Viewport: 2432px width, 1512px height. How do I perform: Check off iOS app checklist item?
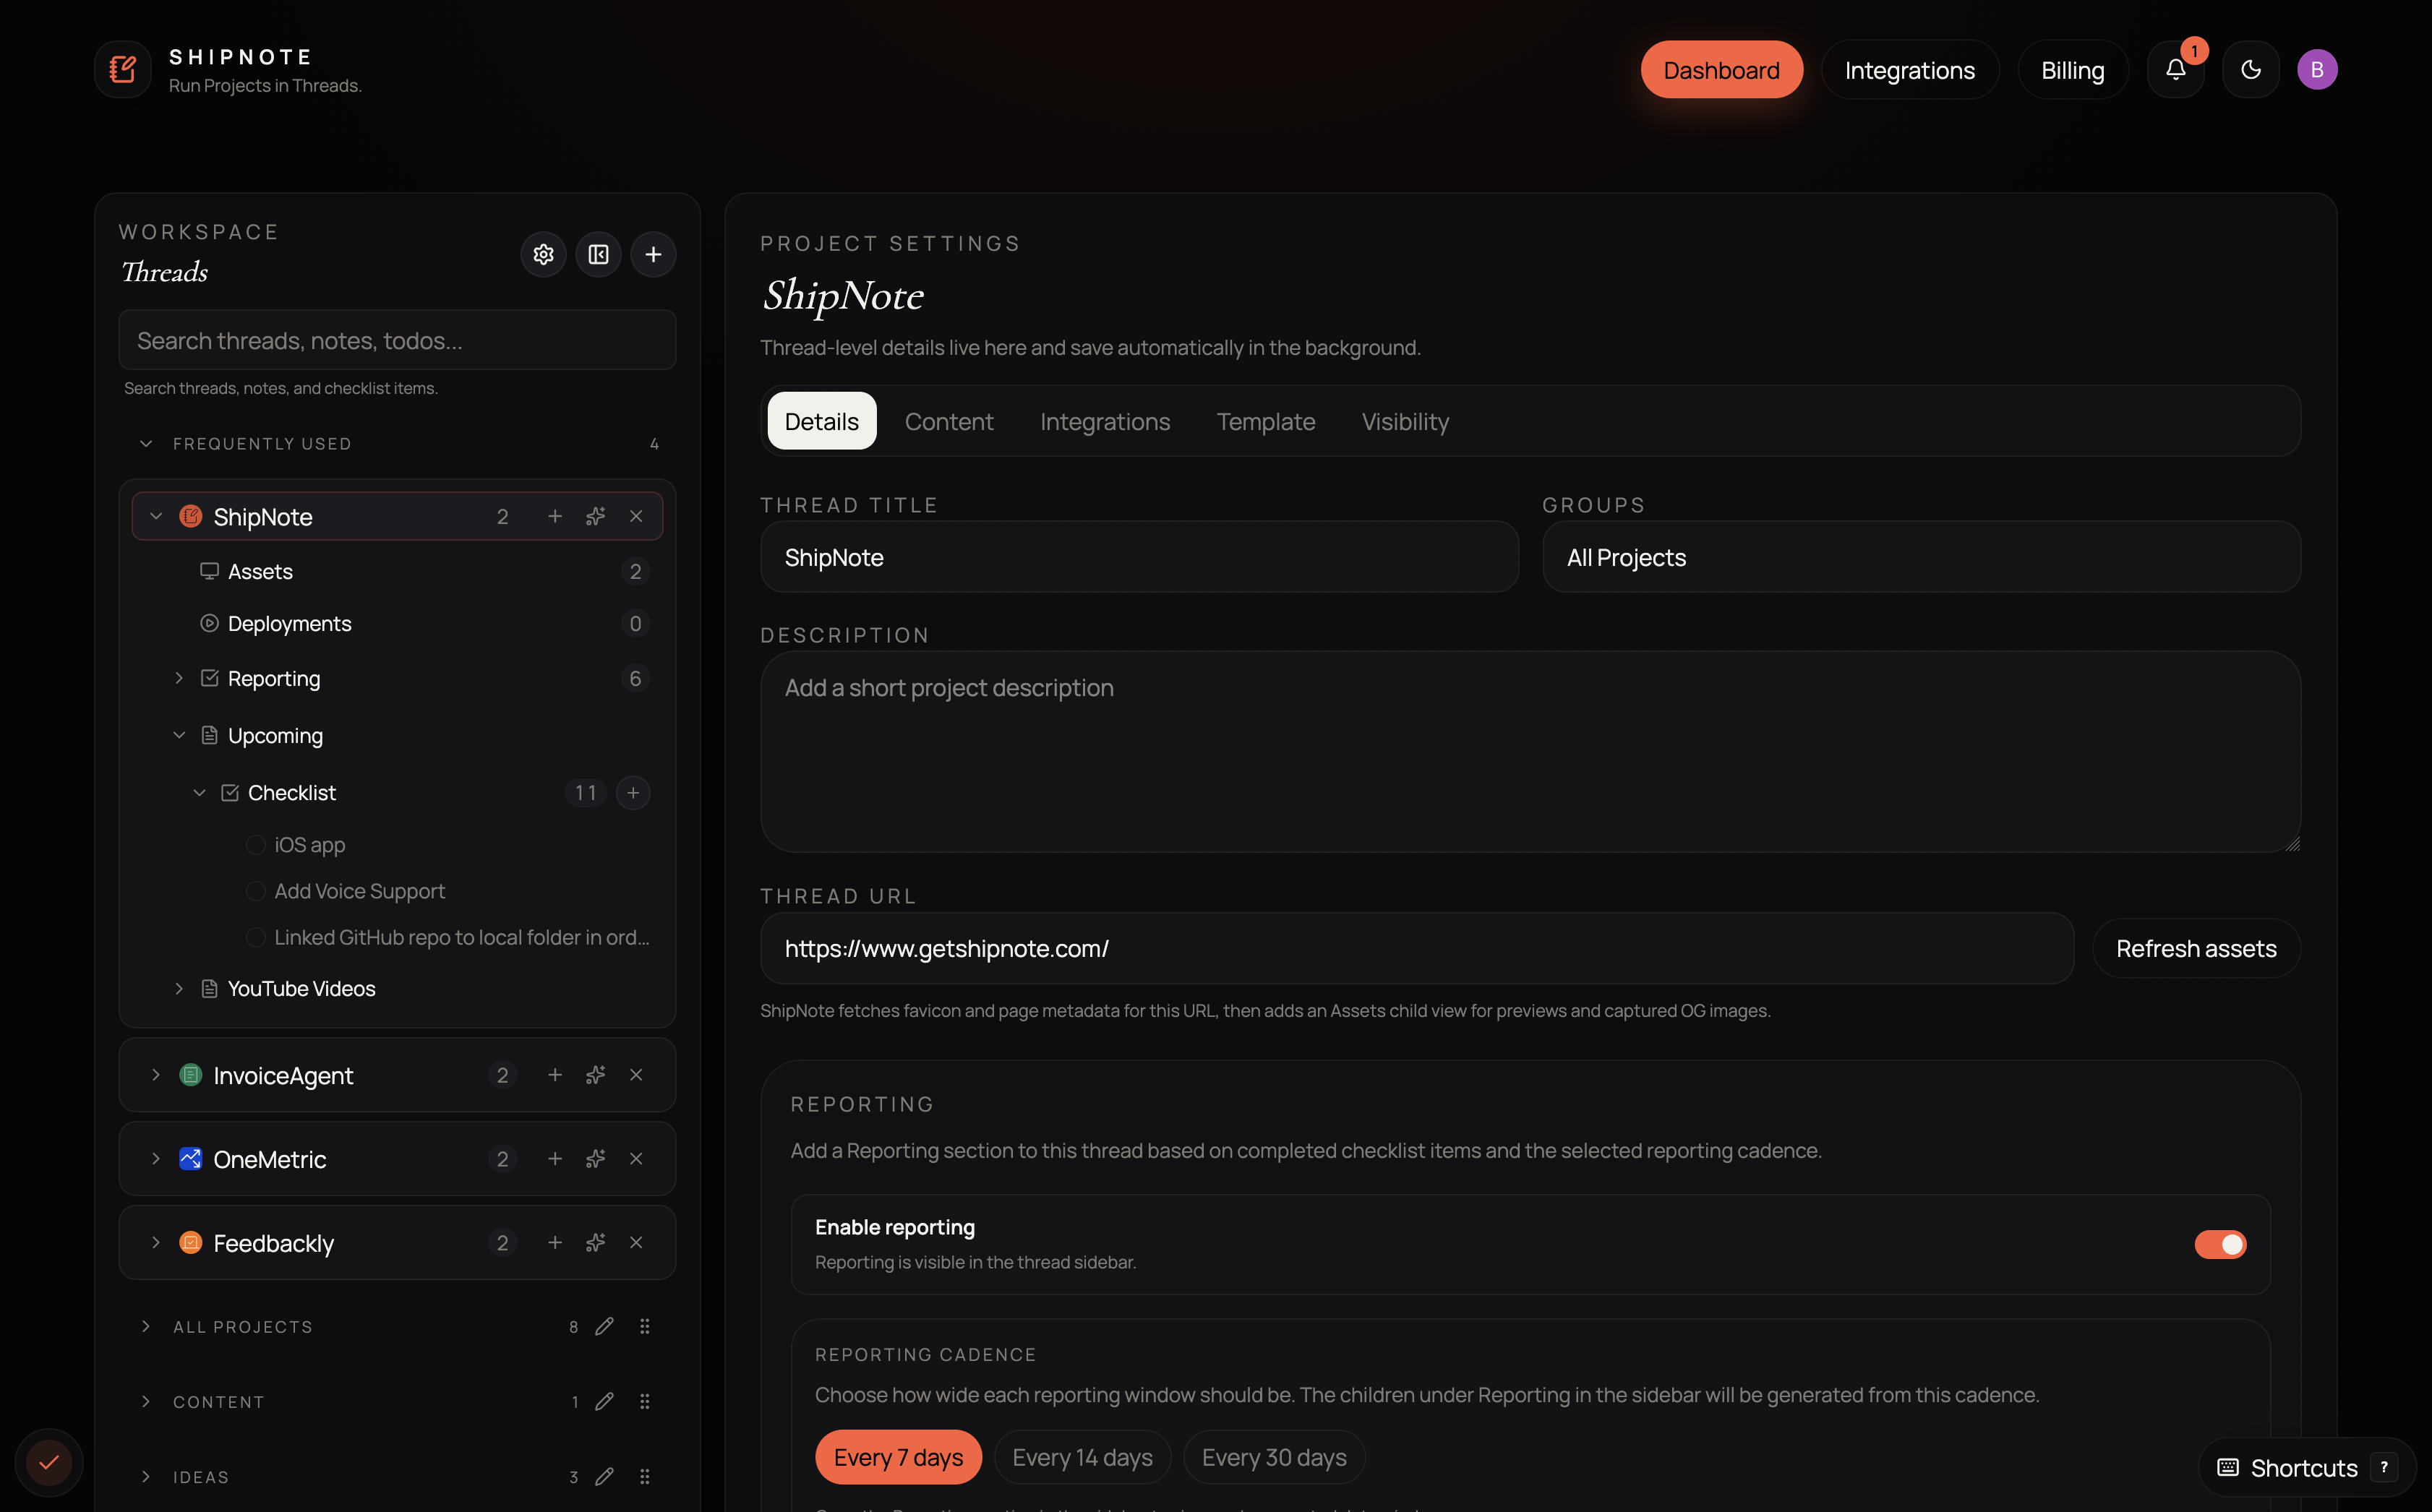tap(256, 845)
